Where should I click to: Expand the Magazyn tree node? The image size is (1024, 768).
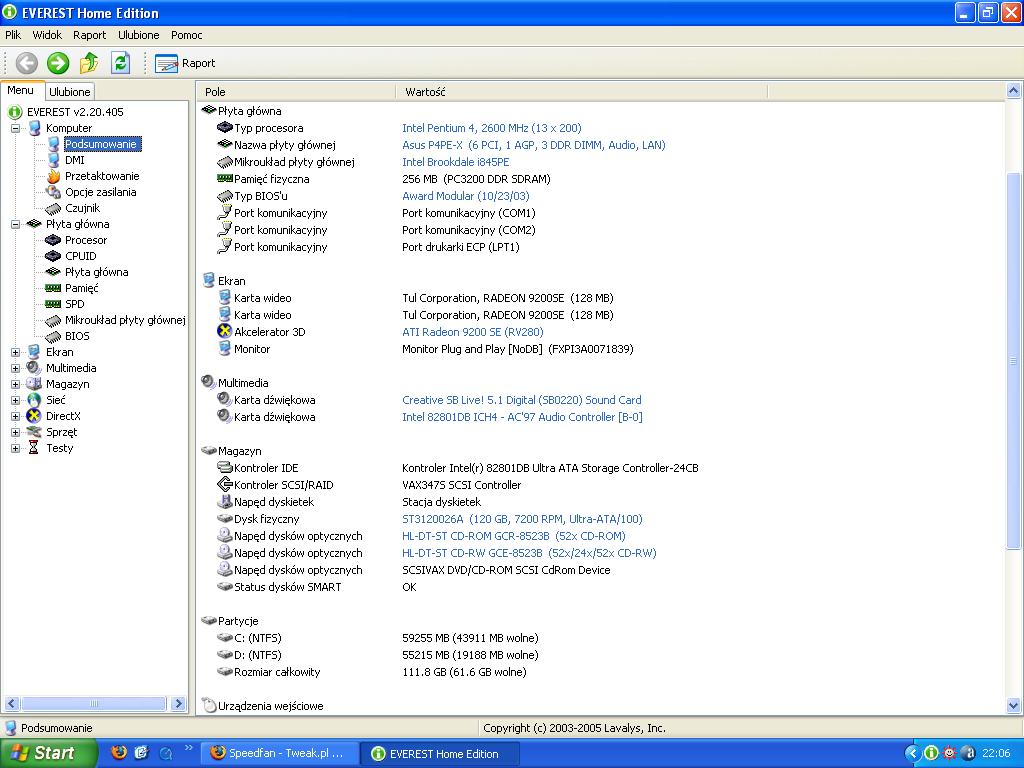click(16, 384)
